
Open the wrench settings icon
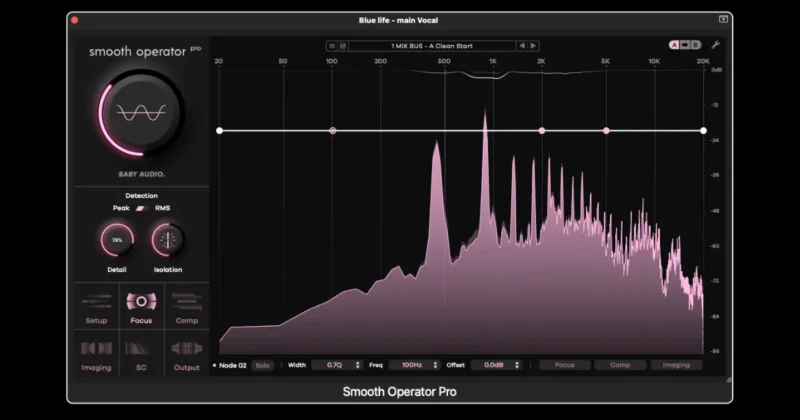[716, 45]
